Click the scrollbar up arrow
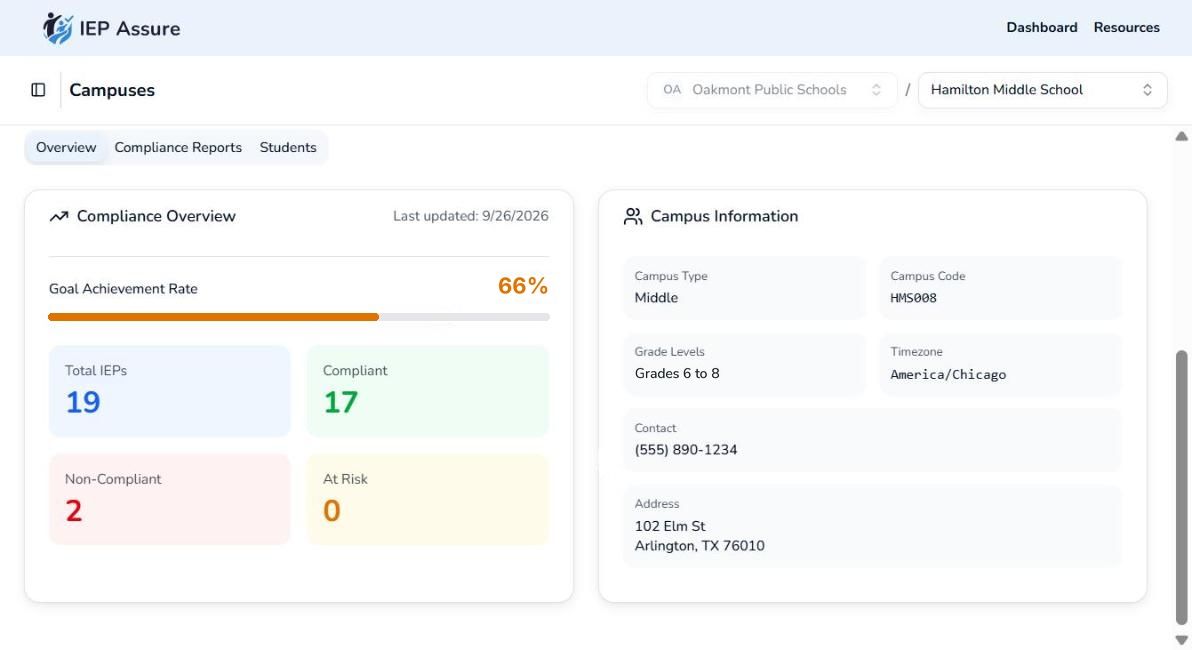Viewport: 1192px width, 650px height. (1181, 137)
